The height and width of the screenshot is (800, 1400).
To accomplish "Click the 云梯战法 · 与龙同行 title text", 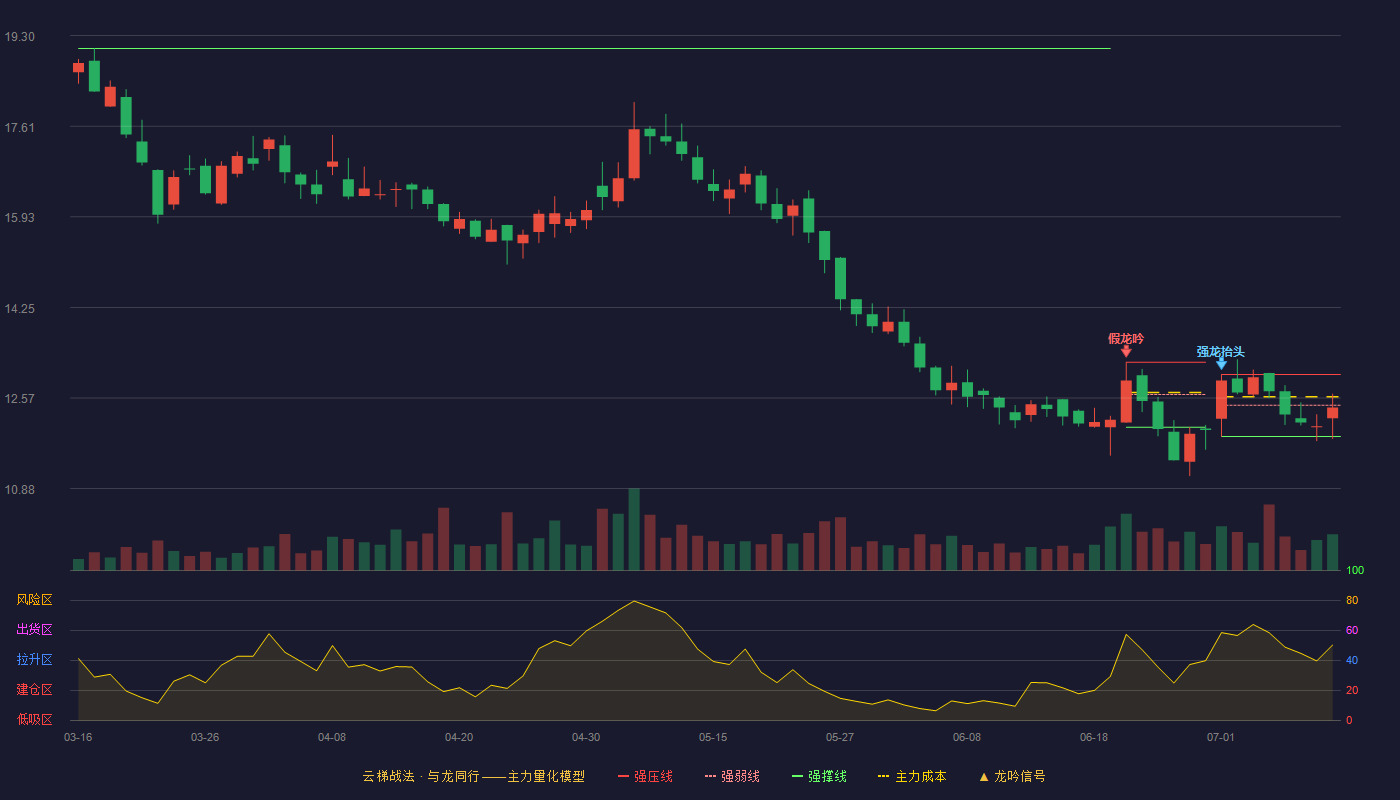I will (421, 776).
